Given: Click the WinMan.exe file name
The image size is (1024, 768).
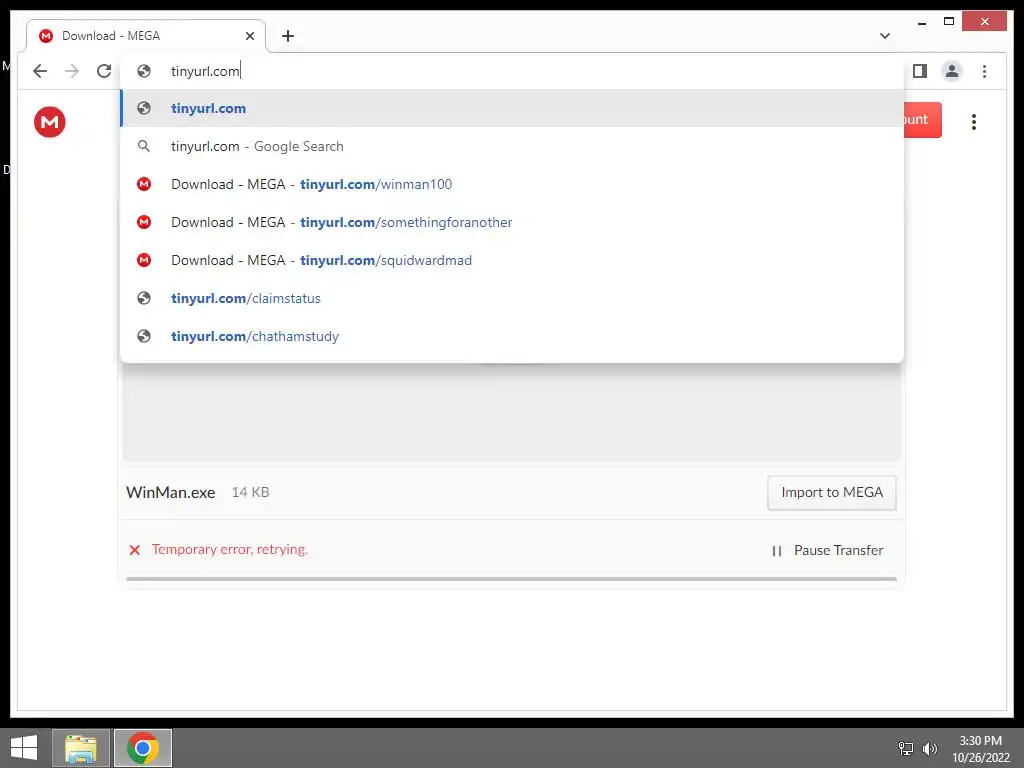Looking at the screenshot, I should (x=170, y=492).
